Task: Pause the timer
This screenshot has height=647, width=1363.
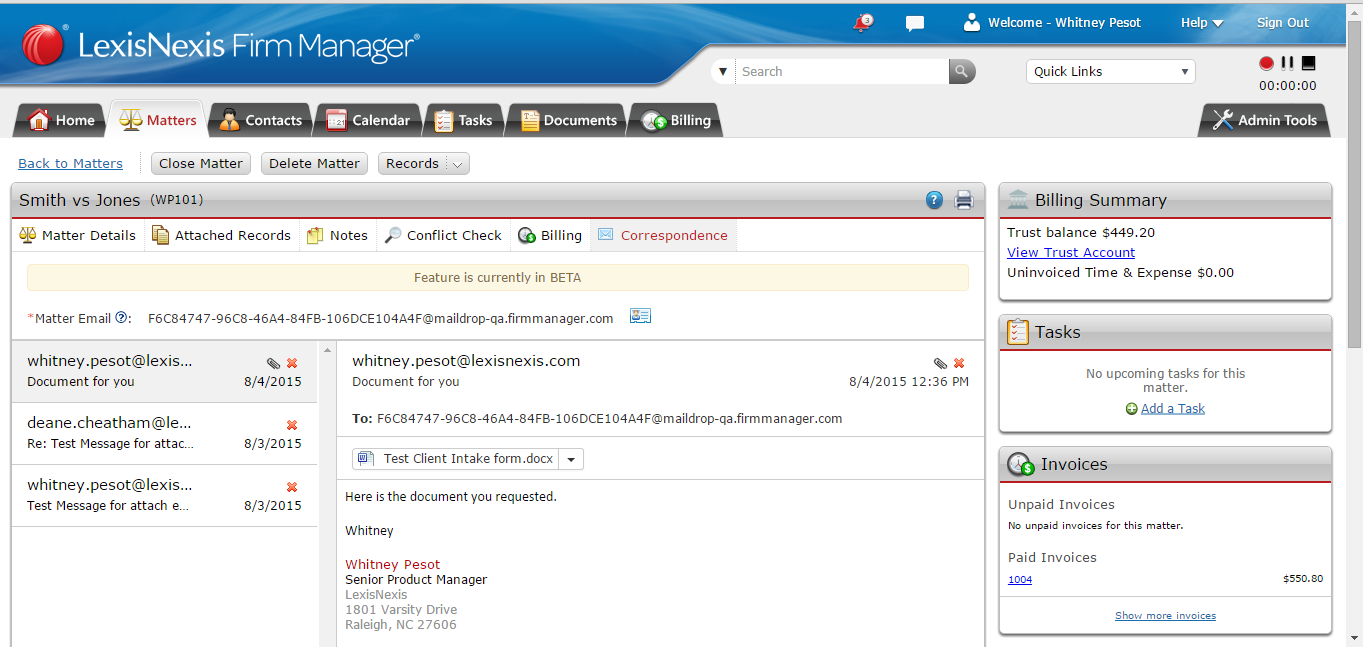Action: point(1288,63)
